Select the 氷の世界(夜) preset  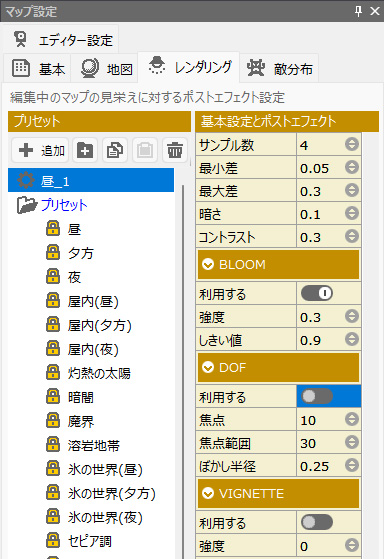click(x=105, y=518)
